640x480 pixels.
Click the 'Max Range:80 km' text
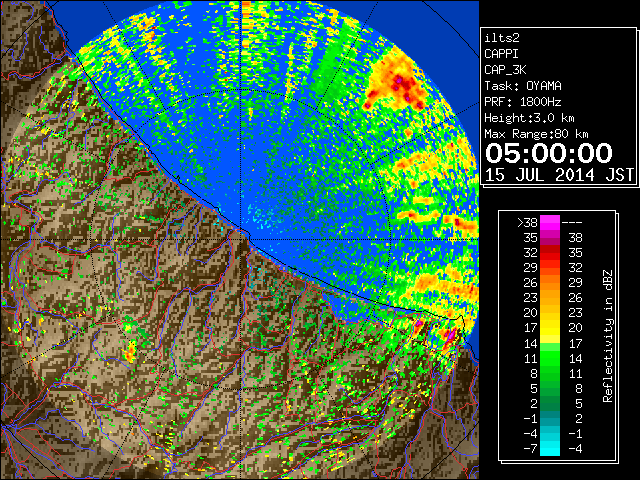(536, 134)
